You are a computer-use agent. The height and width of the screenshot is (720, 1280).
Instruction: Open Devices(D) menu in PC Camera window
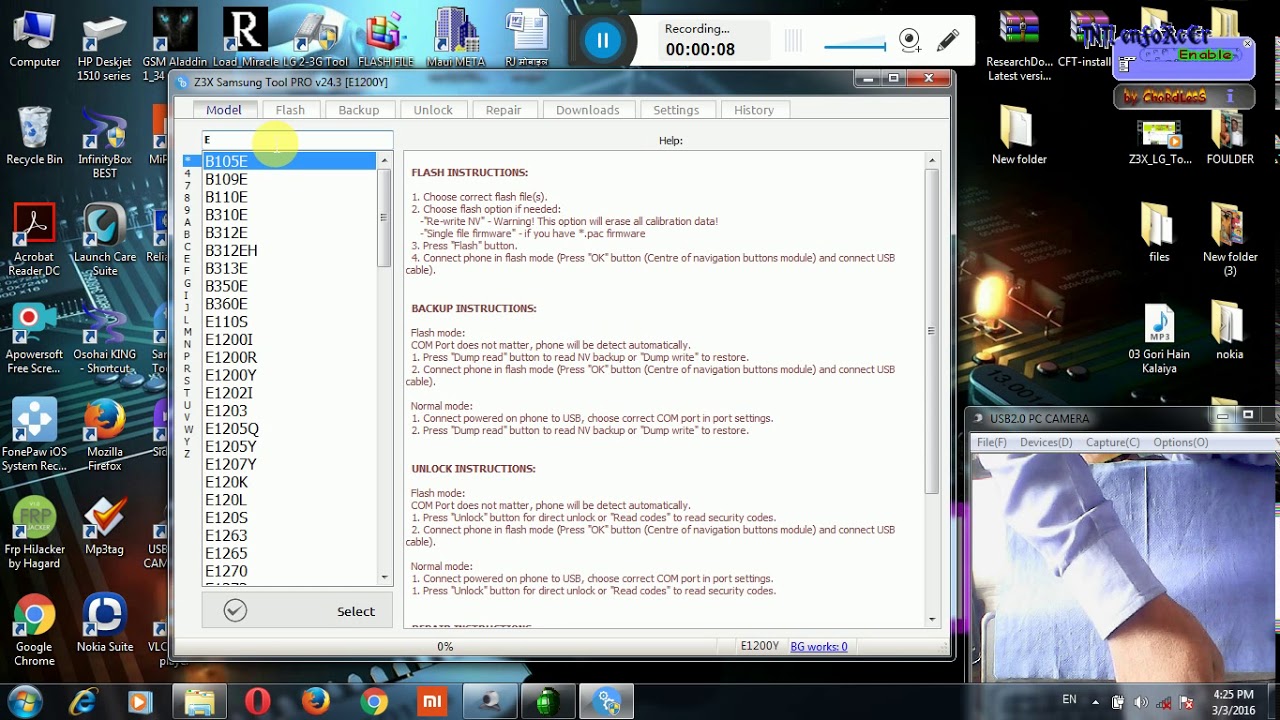click(1045, 443)
